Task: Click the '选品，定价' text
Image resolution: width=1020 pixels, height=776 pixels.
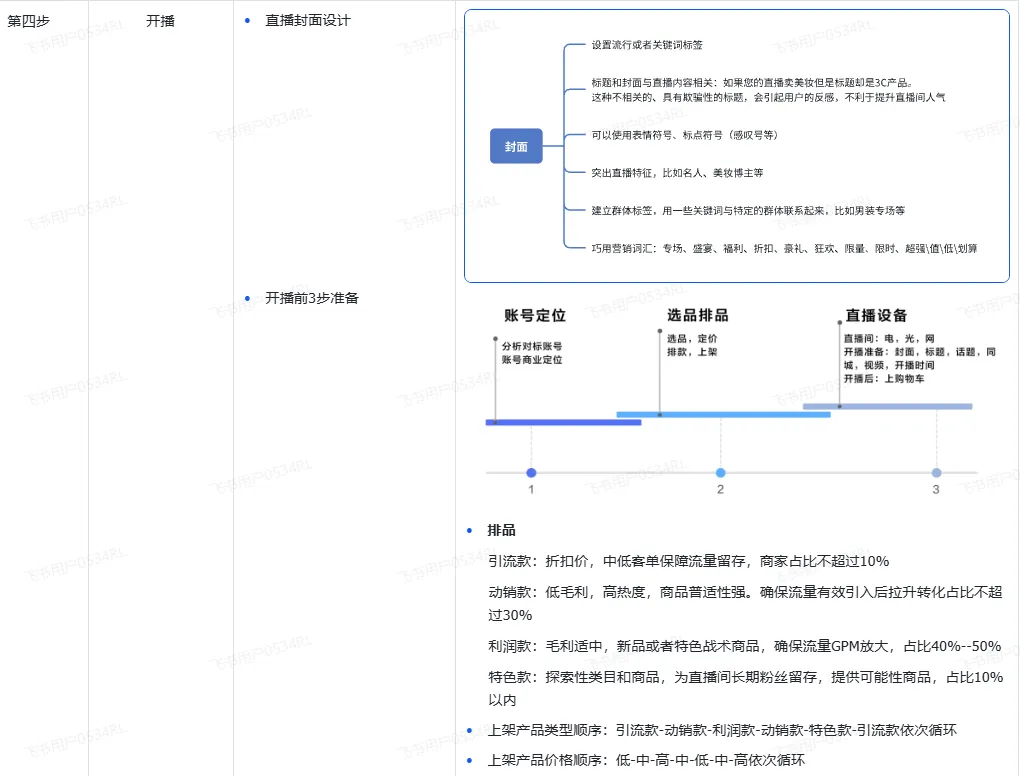Action: coord(692,338)
